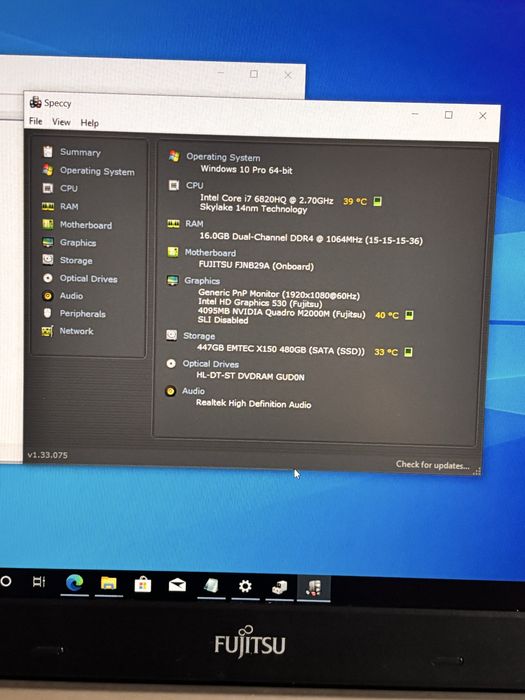Close the background window behind Speccy

coord(288,75)
